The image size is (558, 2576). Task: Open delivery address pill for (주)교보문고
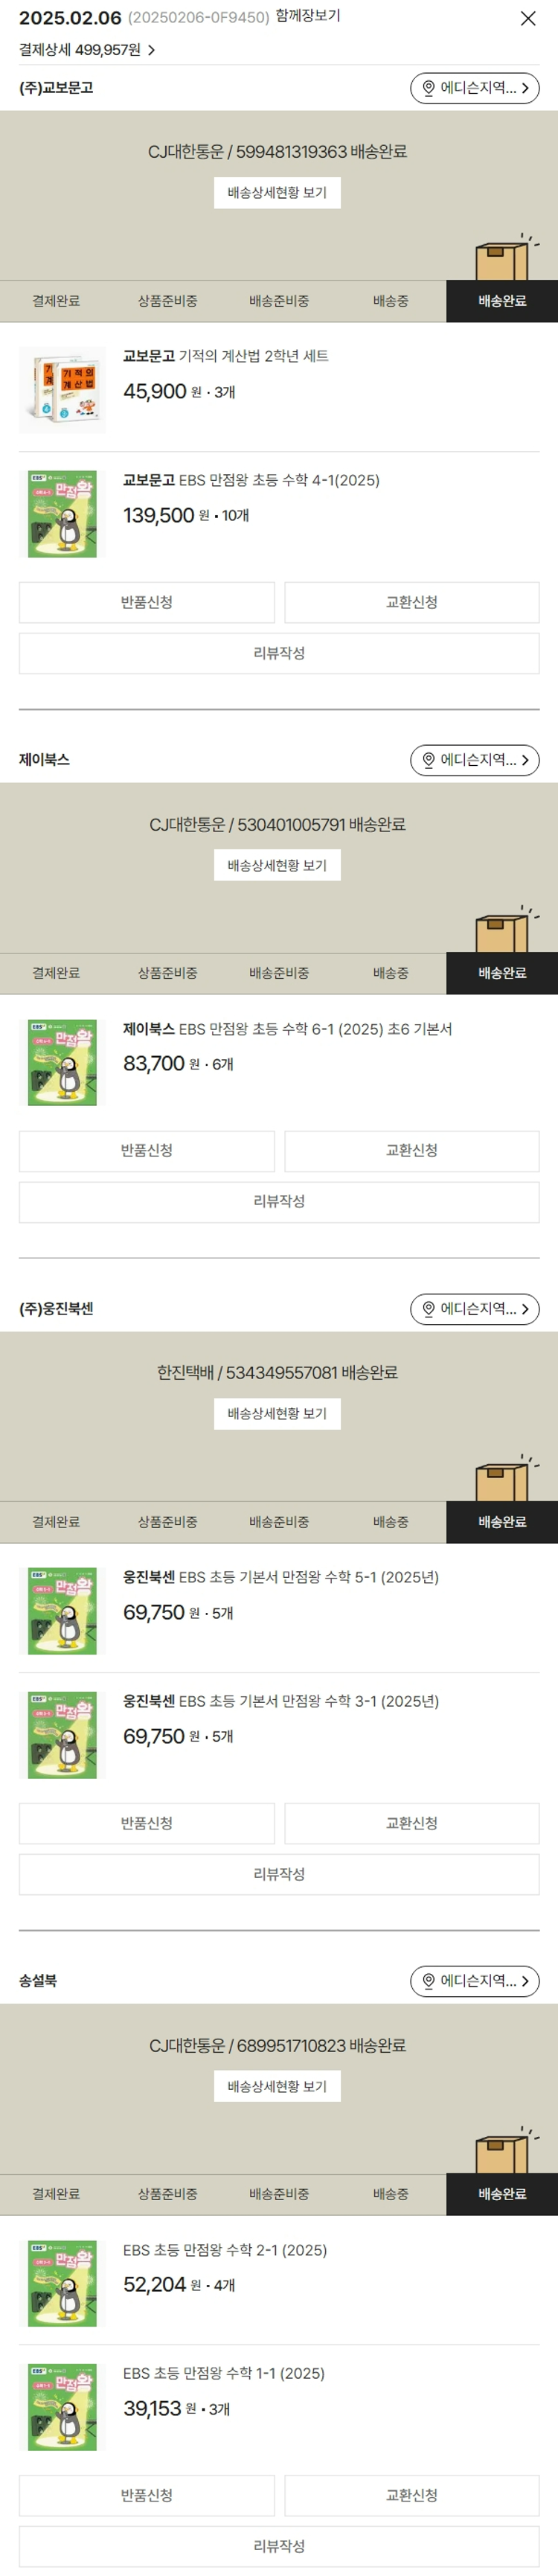click(475, 88)
